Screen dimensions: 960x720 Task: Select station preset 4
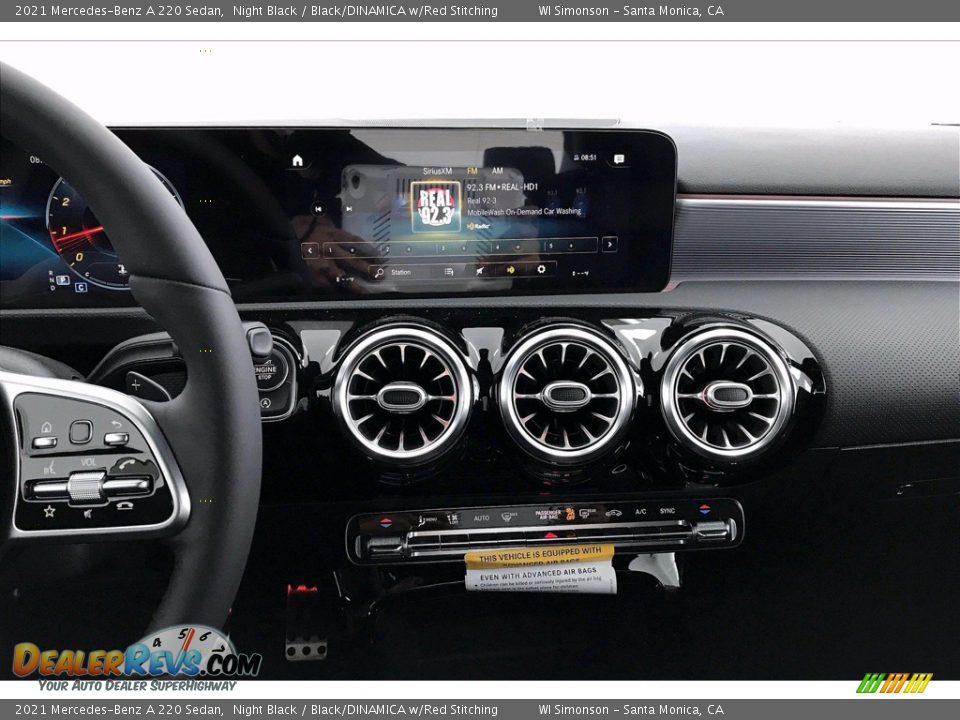pyautogui.click(x=518, y=246)
